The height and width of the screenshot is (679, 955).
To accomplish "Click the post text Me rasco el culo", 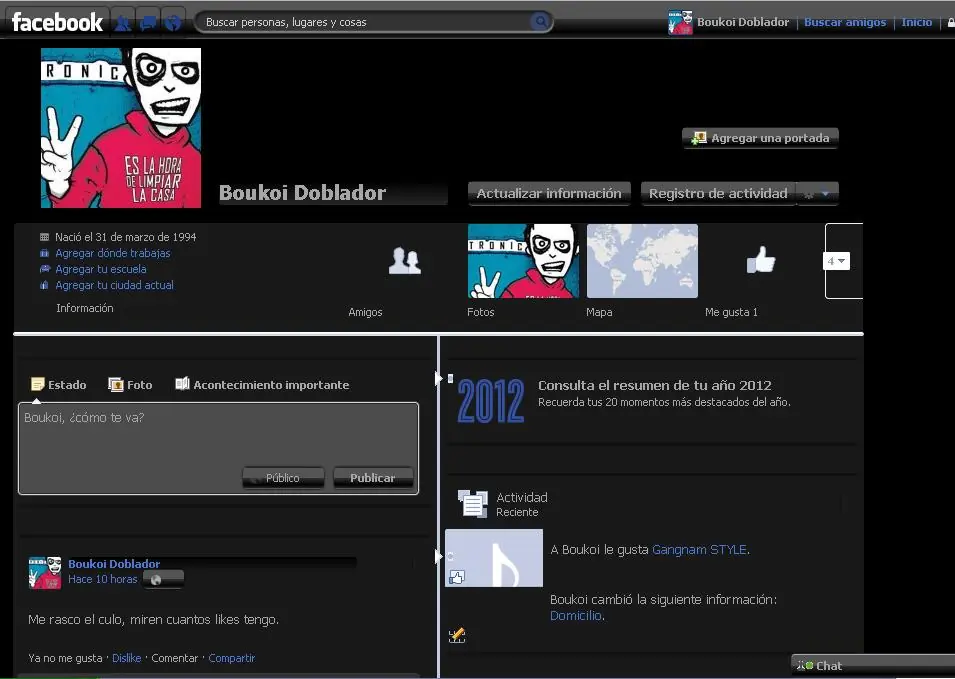I will (153, 620).
